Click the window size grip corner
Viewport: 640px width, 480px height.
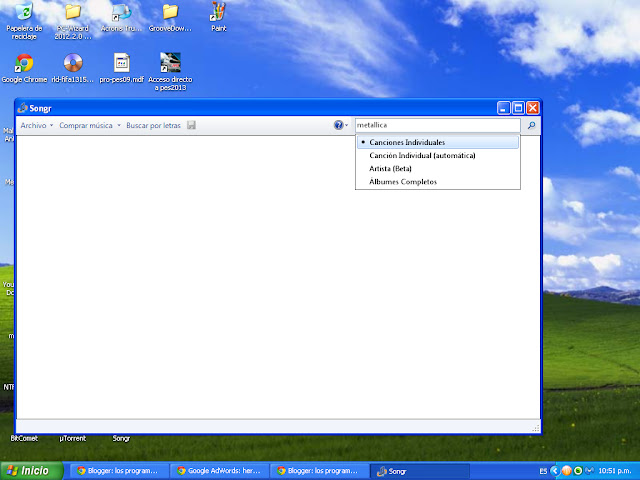click(536, 428)
